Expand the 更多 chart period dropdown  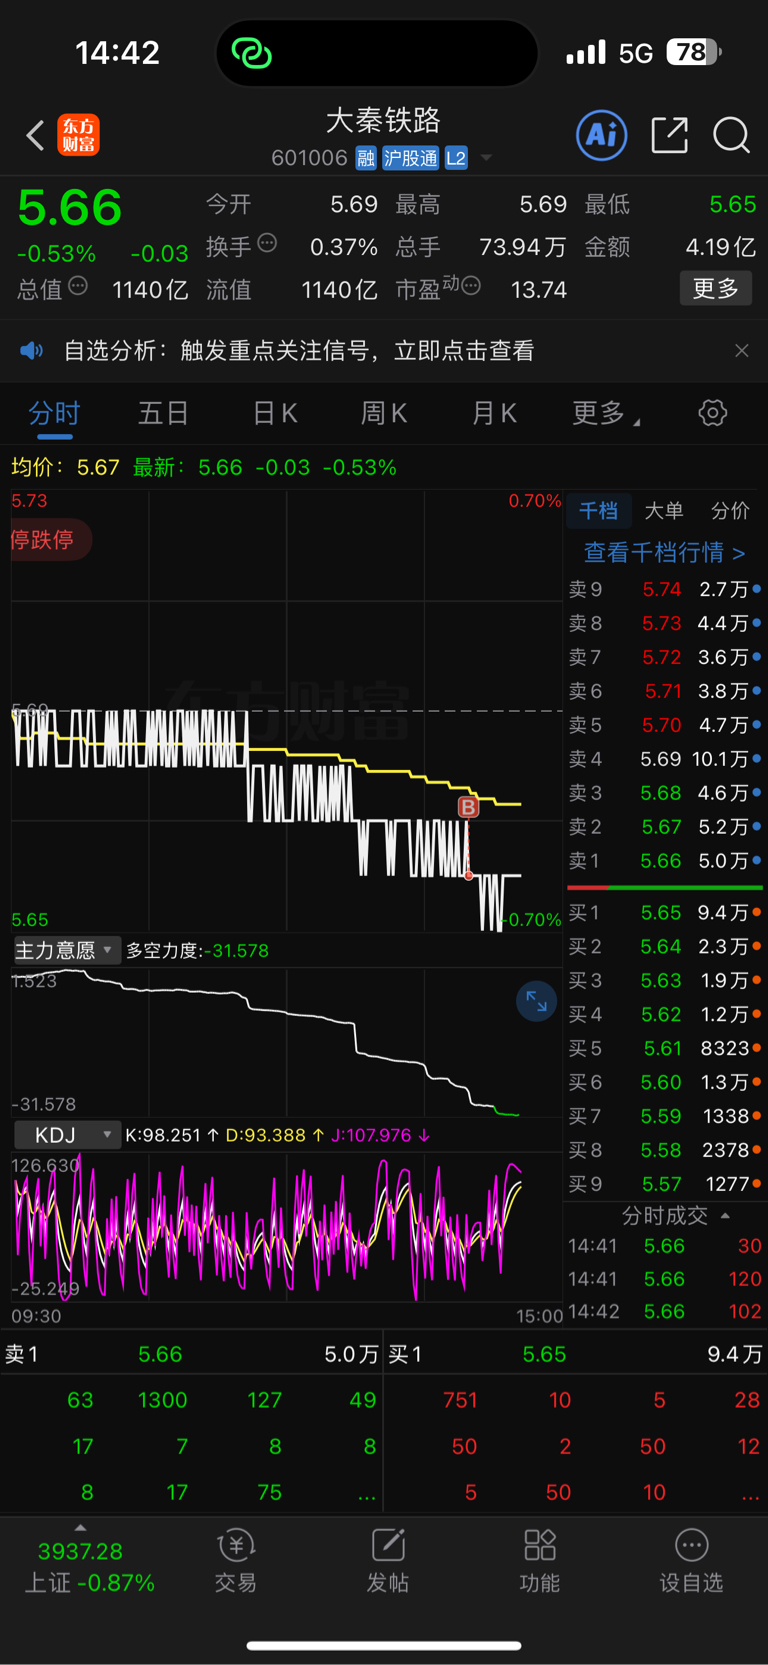(x=605, y=413)
